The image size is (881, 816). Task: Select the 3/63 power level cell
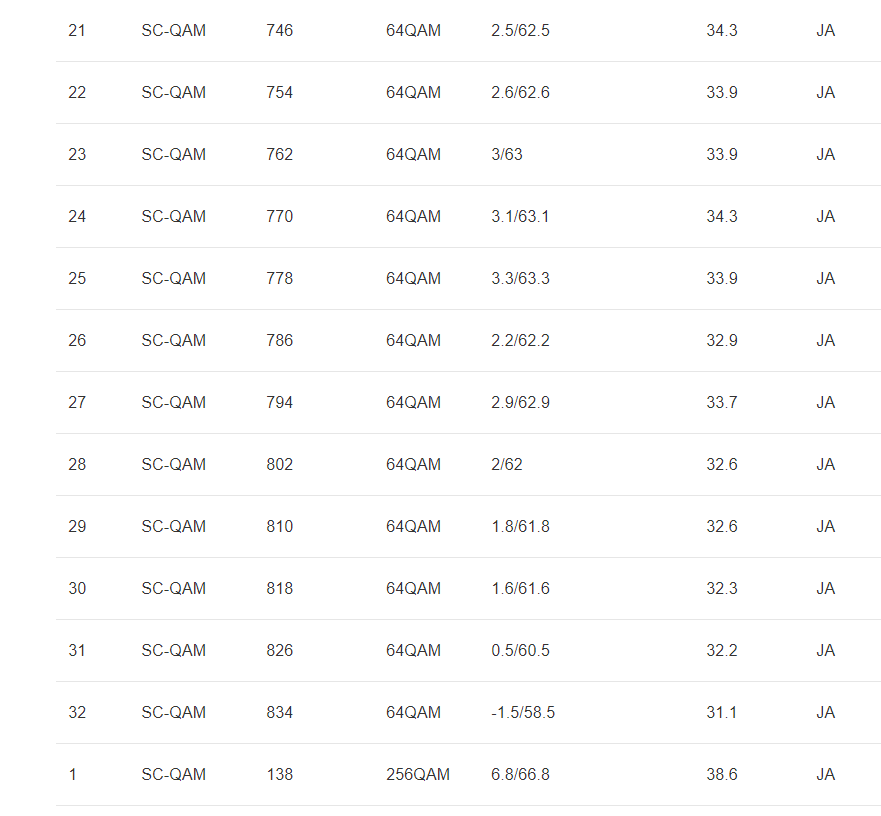click(x=507, y=155)
